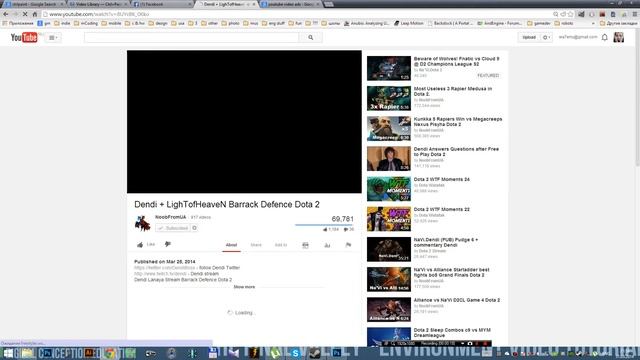
Task: Click browser back arrow
Action: coord(6,14)
